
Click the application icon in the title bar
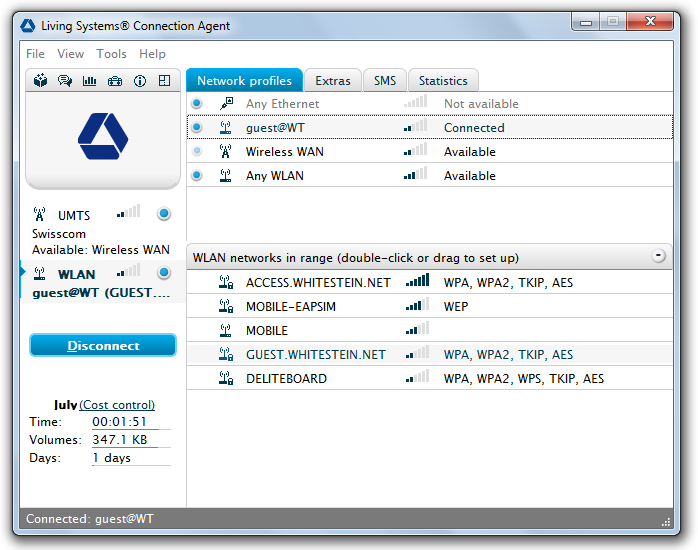28,26
